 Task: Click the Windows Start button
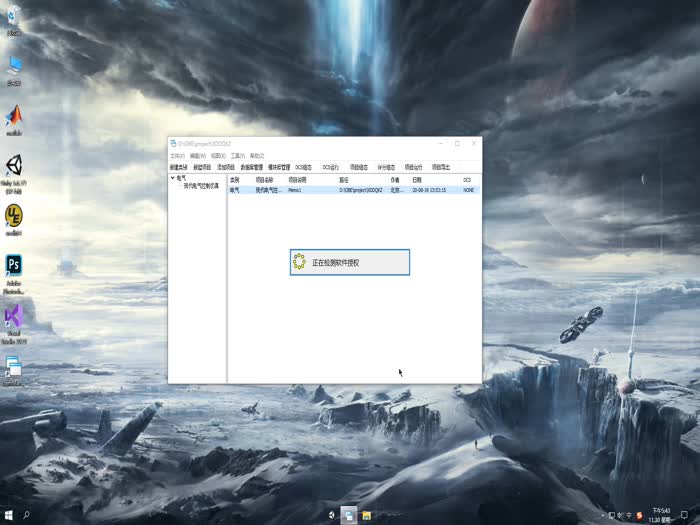click(8, 516)
